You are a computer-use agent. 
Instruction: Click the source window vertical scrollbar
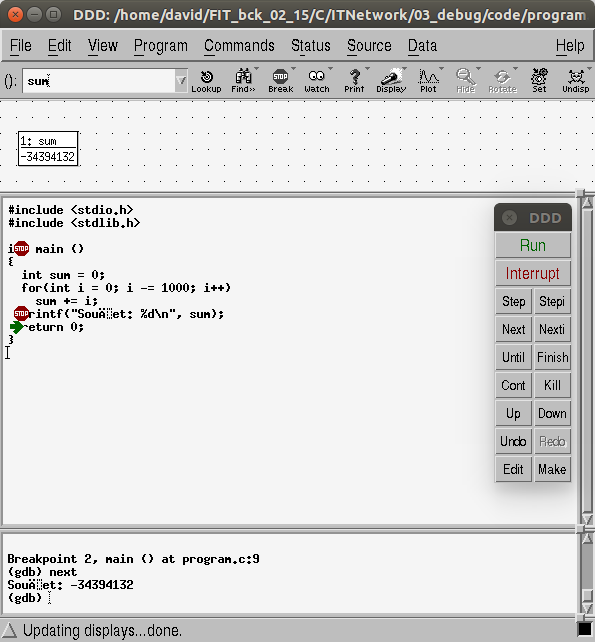586,360
